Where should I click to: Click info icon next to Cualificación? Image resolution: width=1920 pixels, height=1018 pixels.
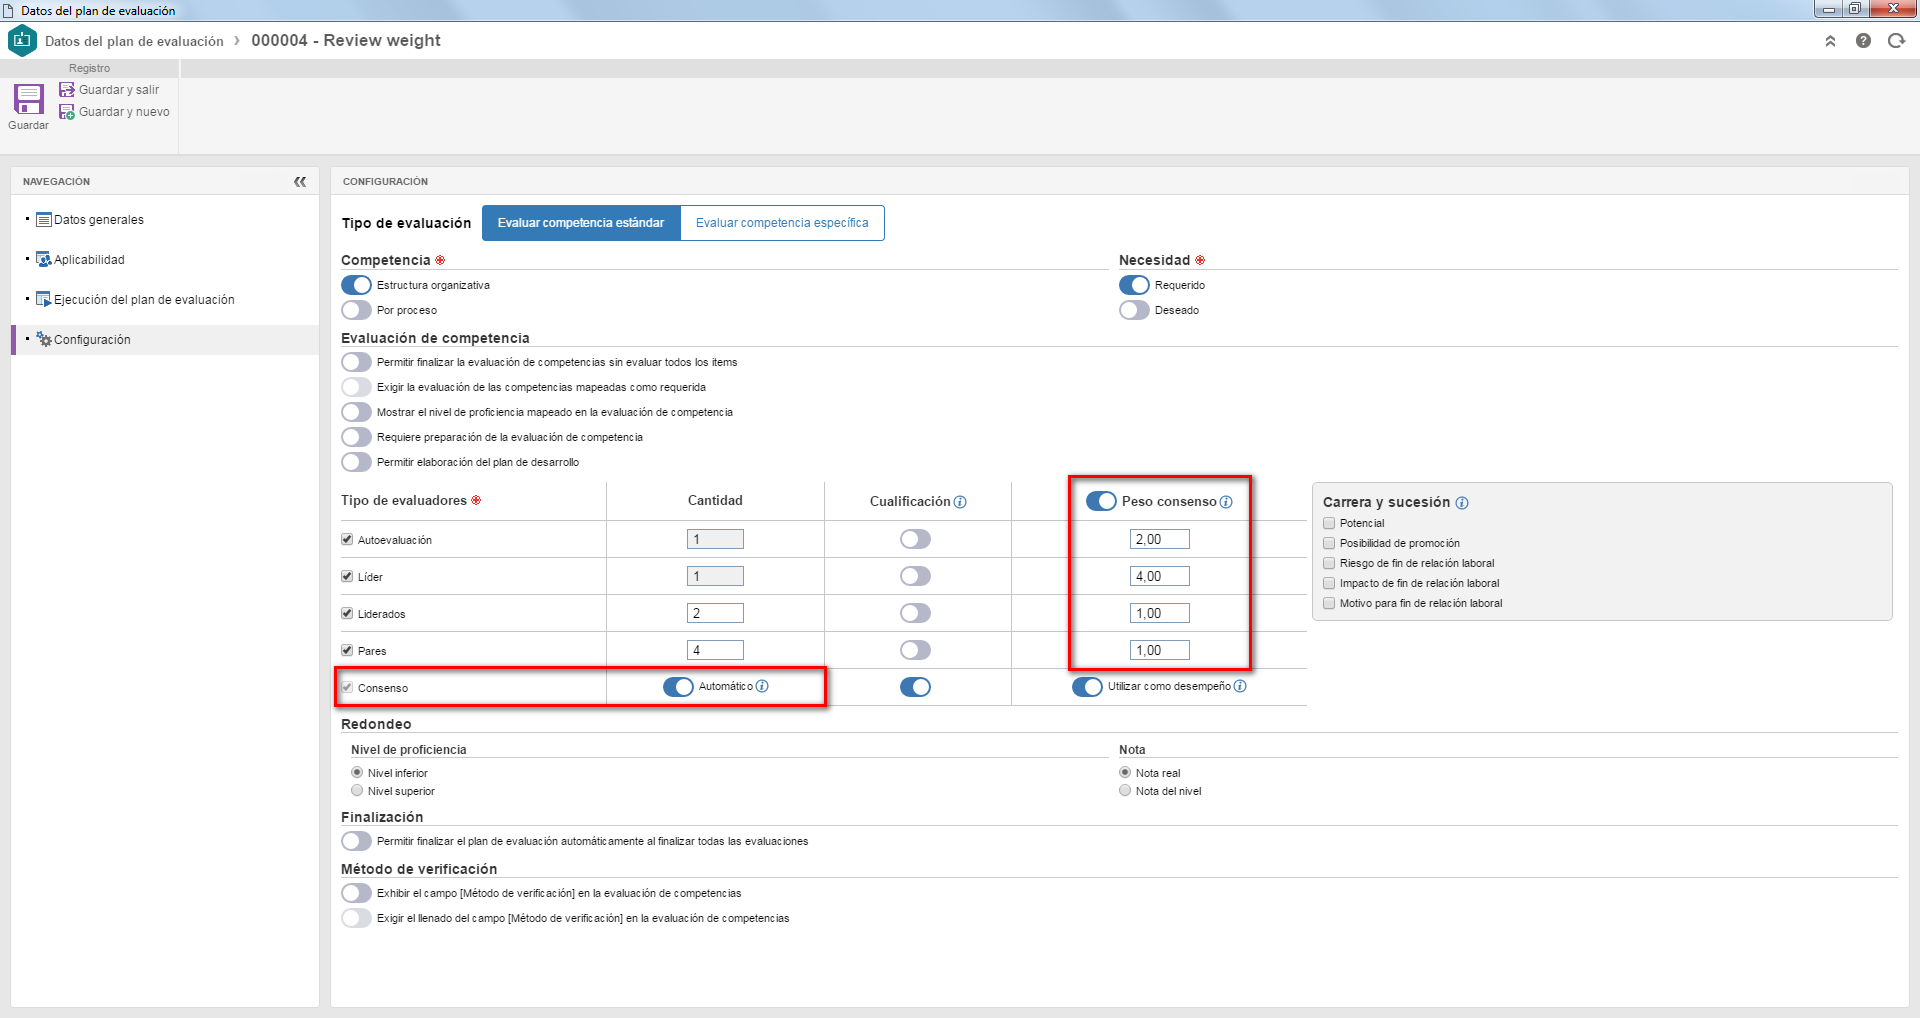point(960,502)
